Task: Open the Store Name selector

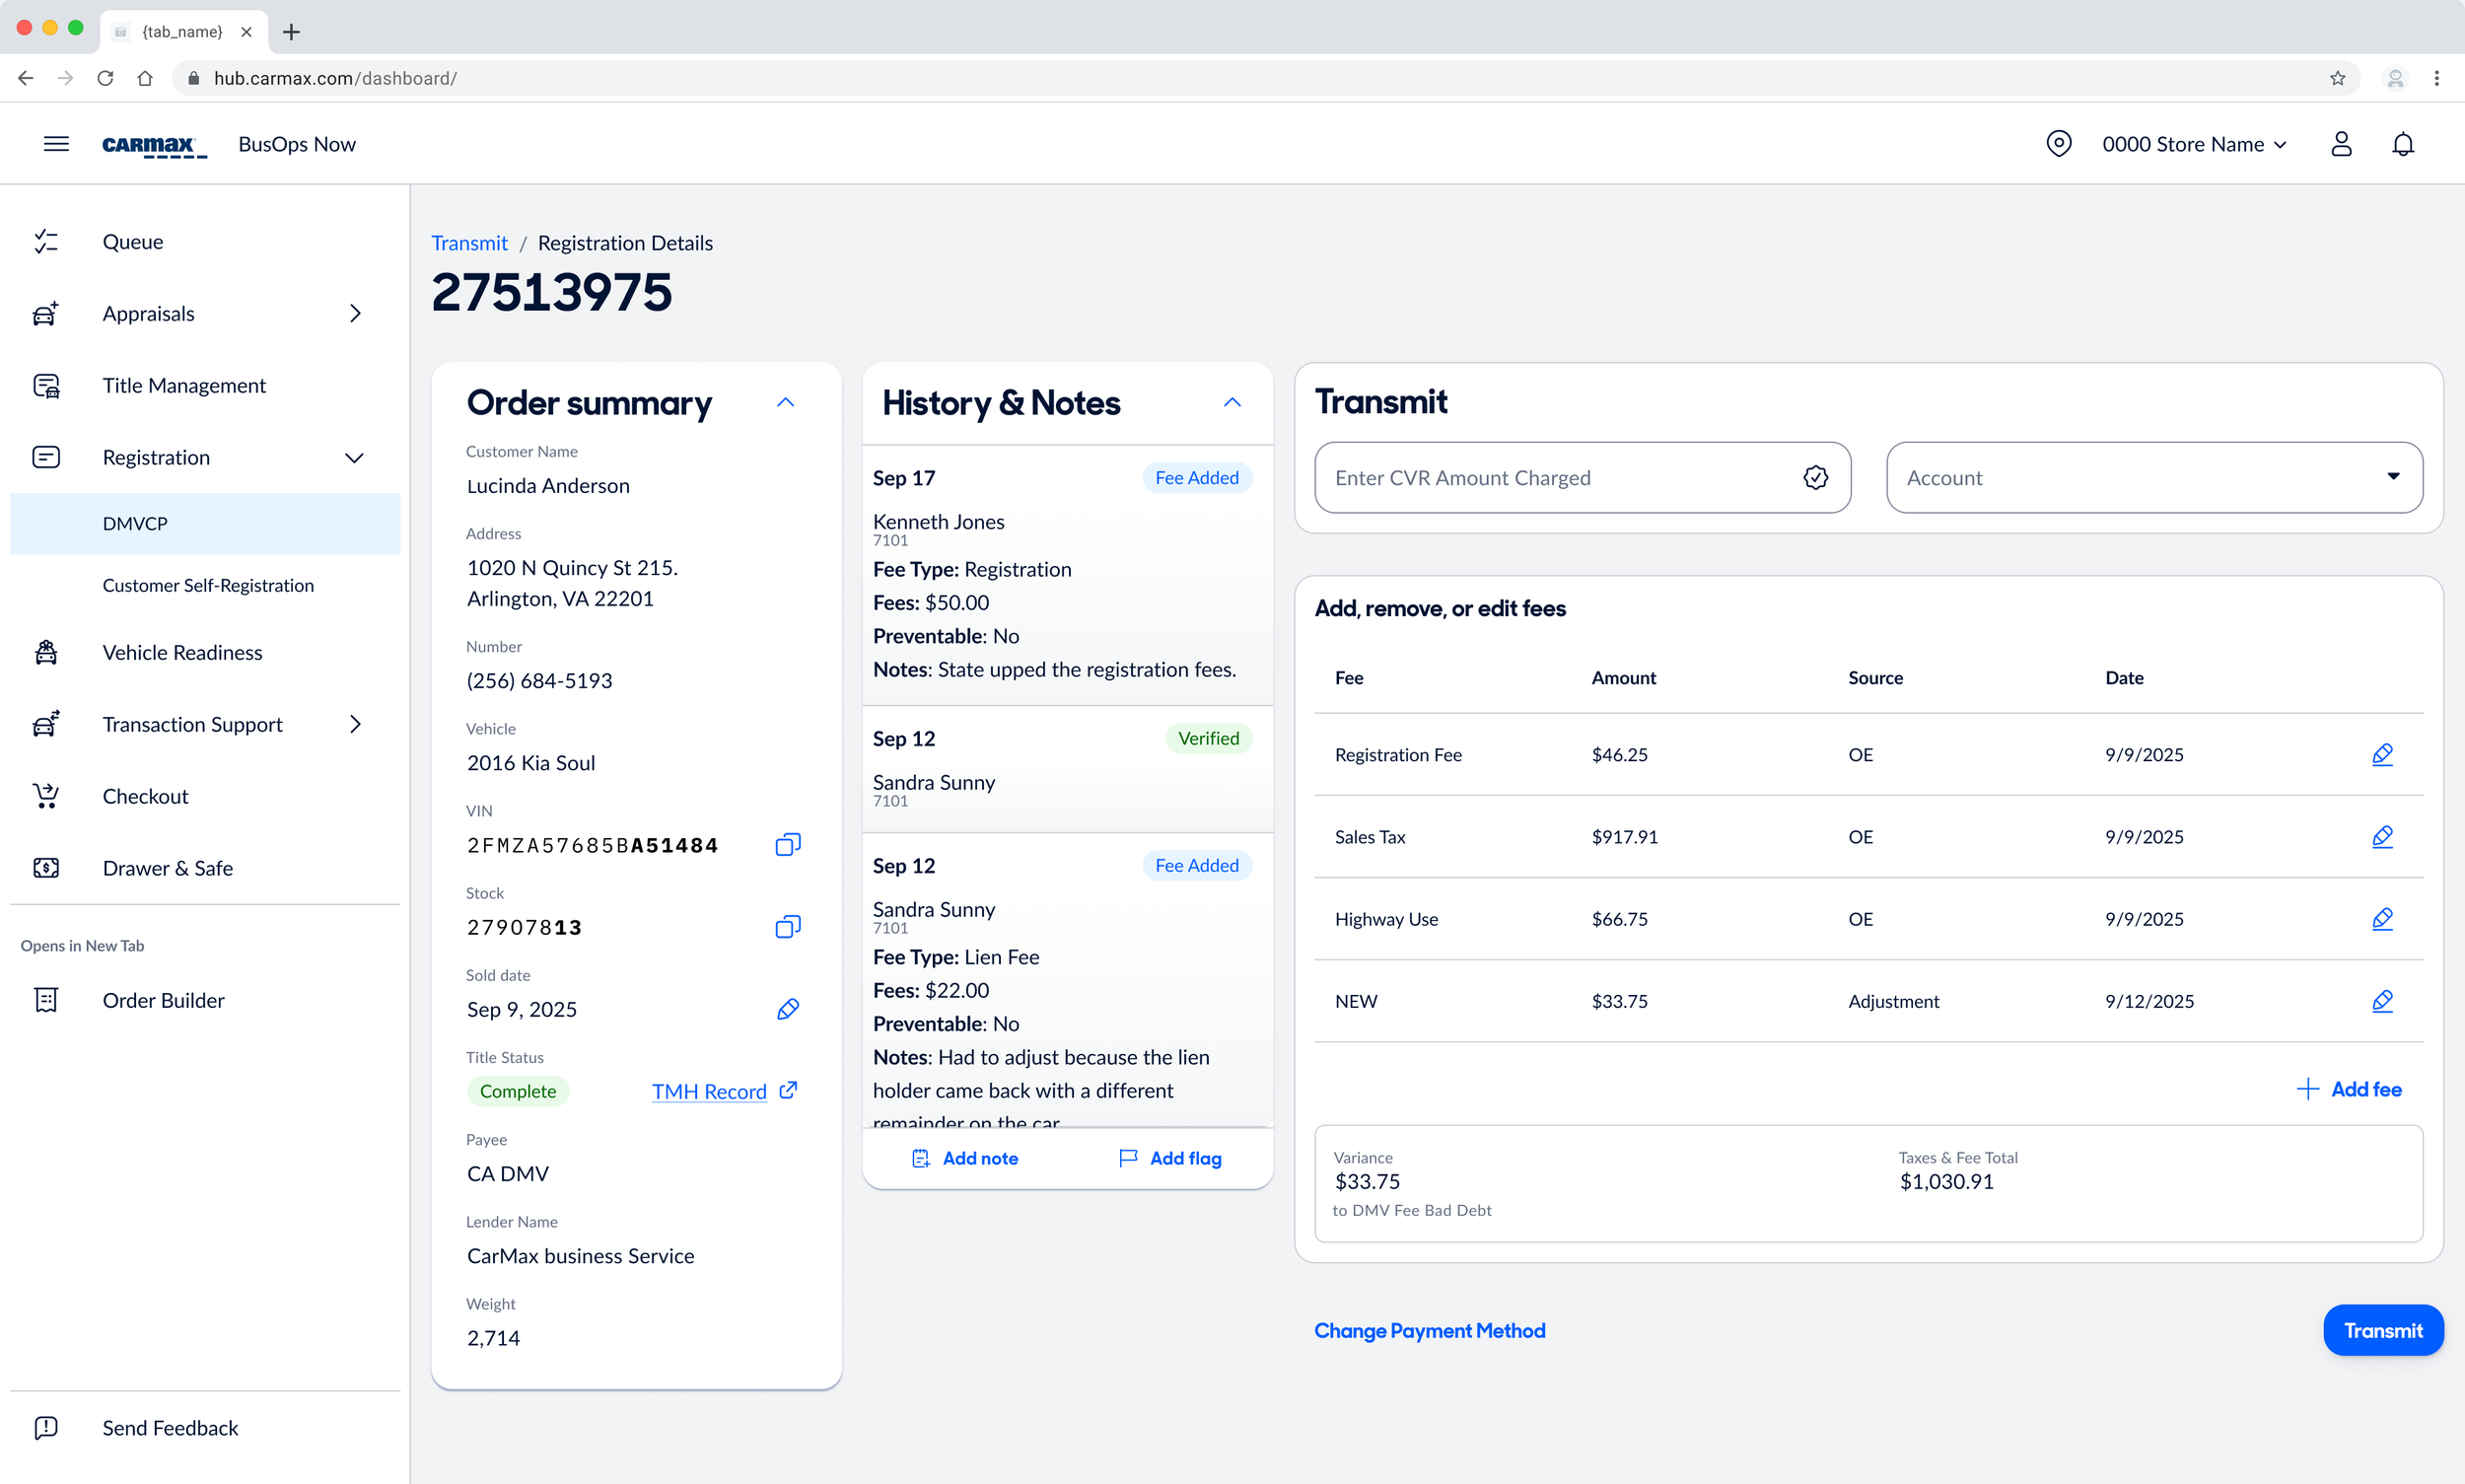Action: pos(2193,144)
